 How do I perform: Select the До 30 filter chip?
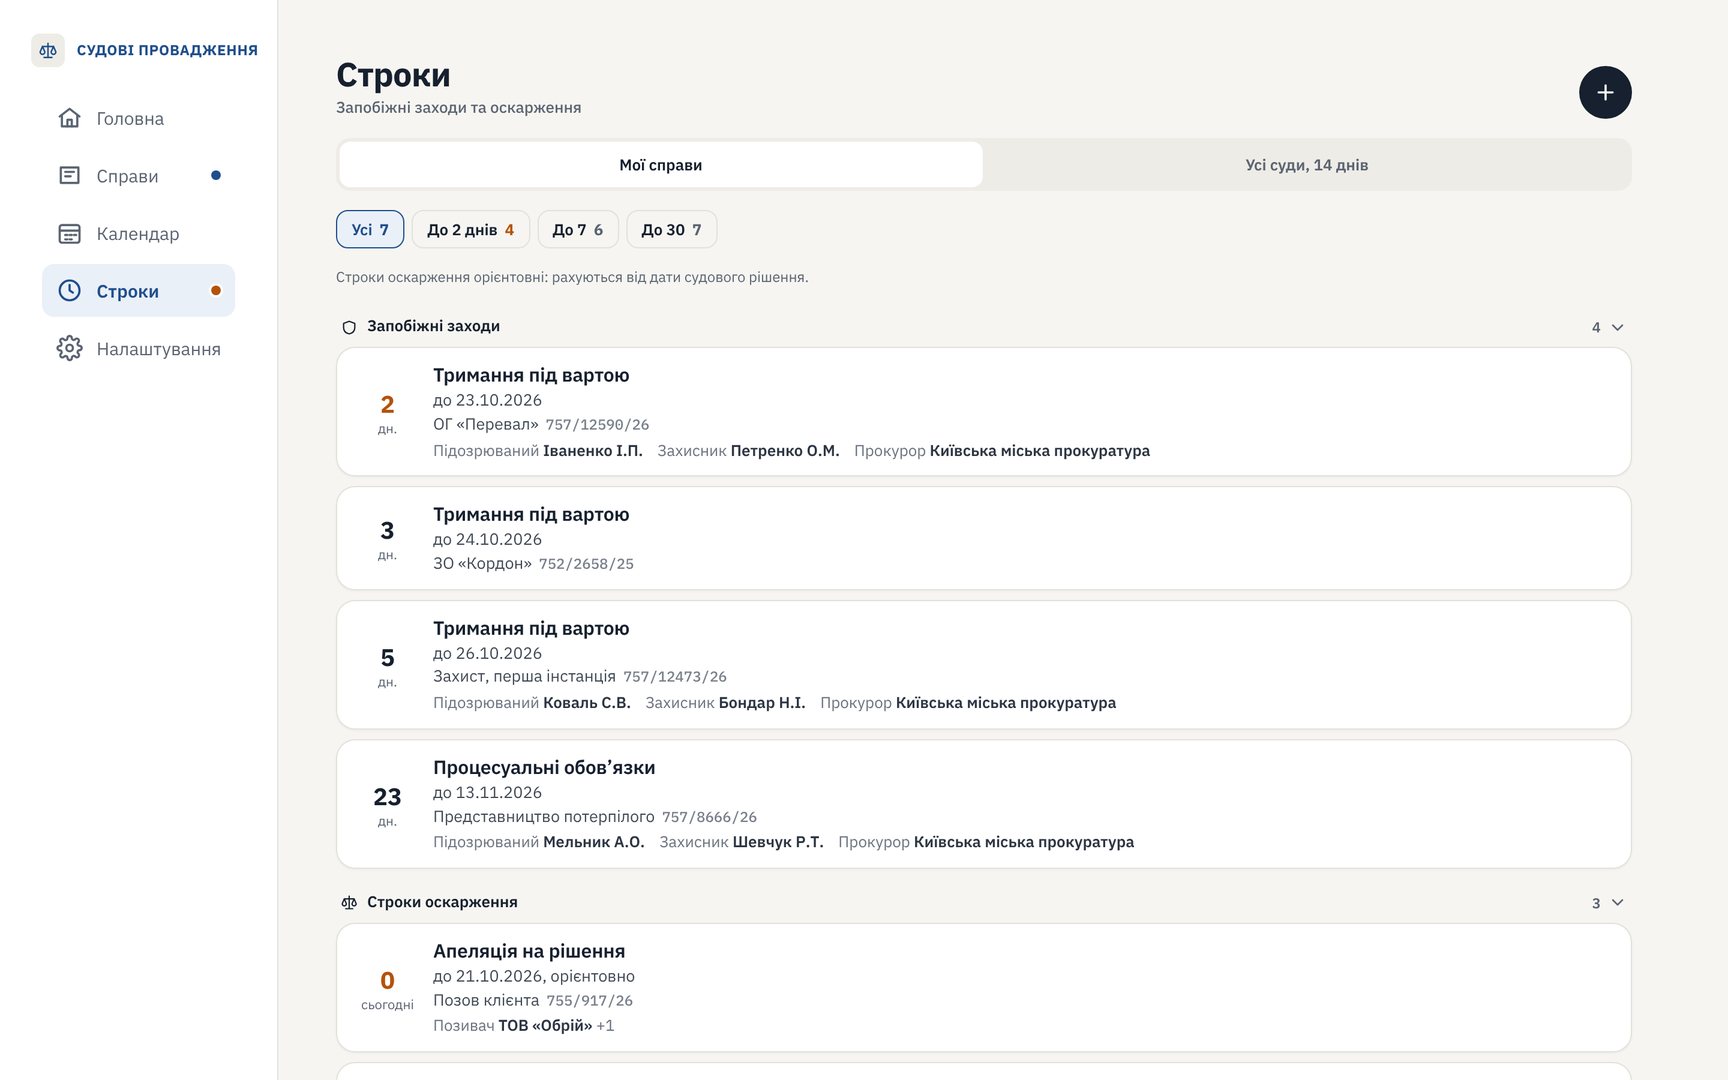tap(671, 229)
